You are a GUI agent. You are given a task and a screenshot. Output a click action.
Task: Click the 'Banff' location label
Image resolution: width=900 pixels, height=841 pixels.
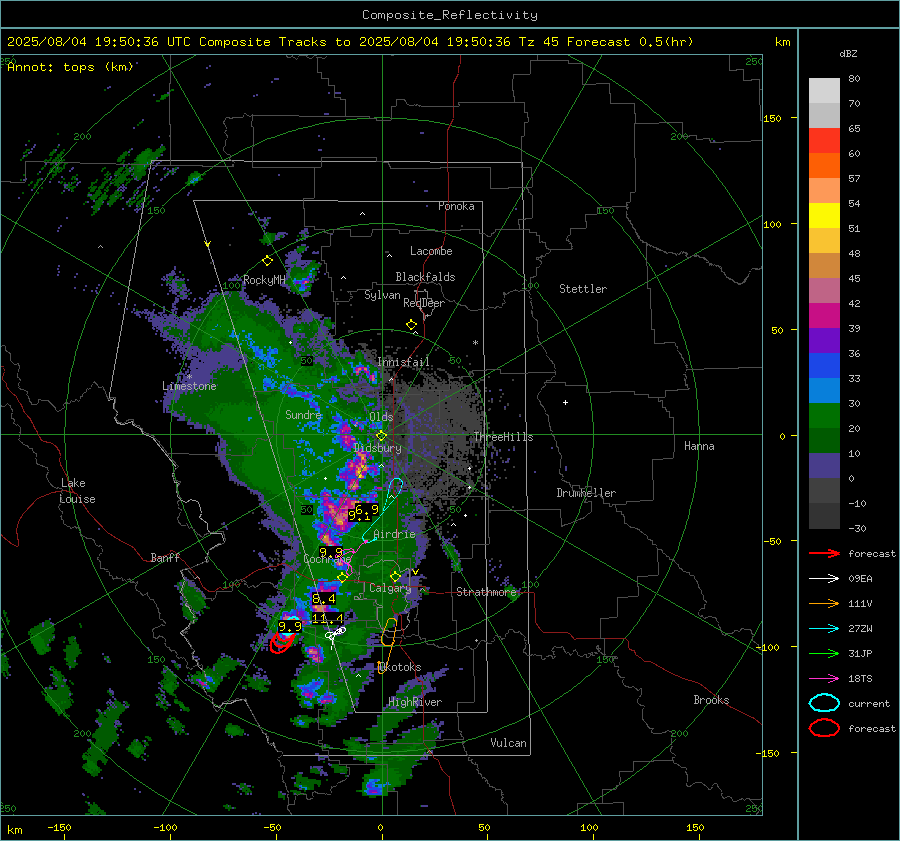coord(165,557)
